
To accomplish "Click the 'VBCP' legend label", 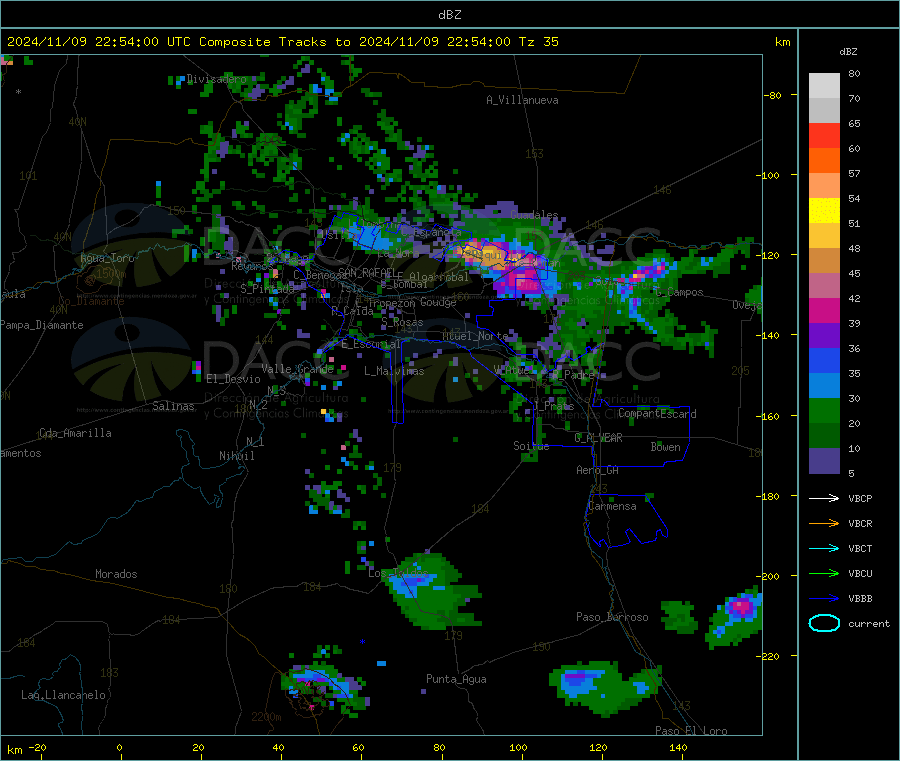I will (x=860, y=498).
